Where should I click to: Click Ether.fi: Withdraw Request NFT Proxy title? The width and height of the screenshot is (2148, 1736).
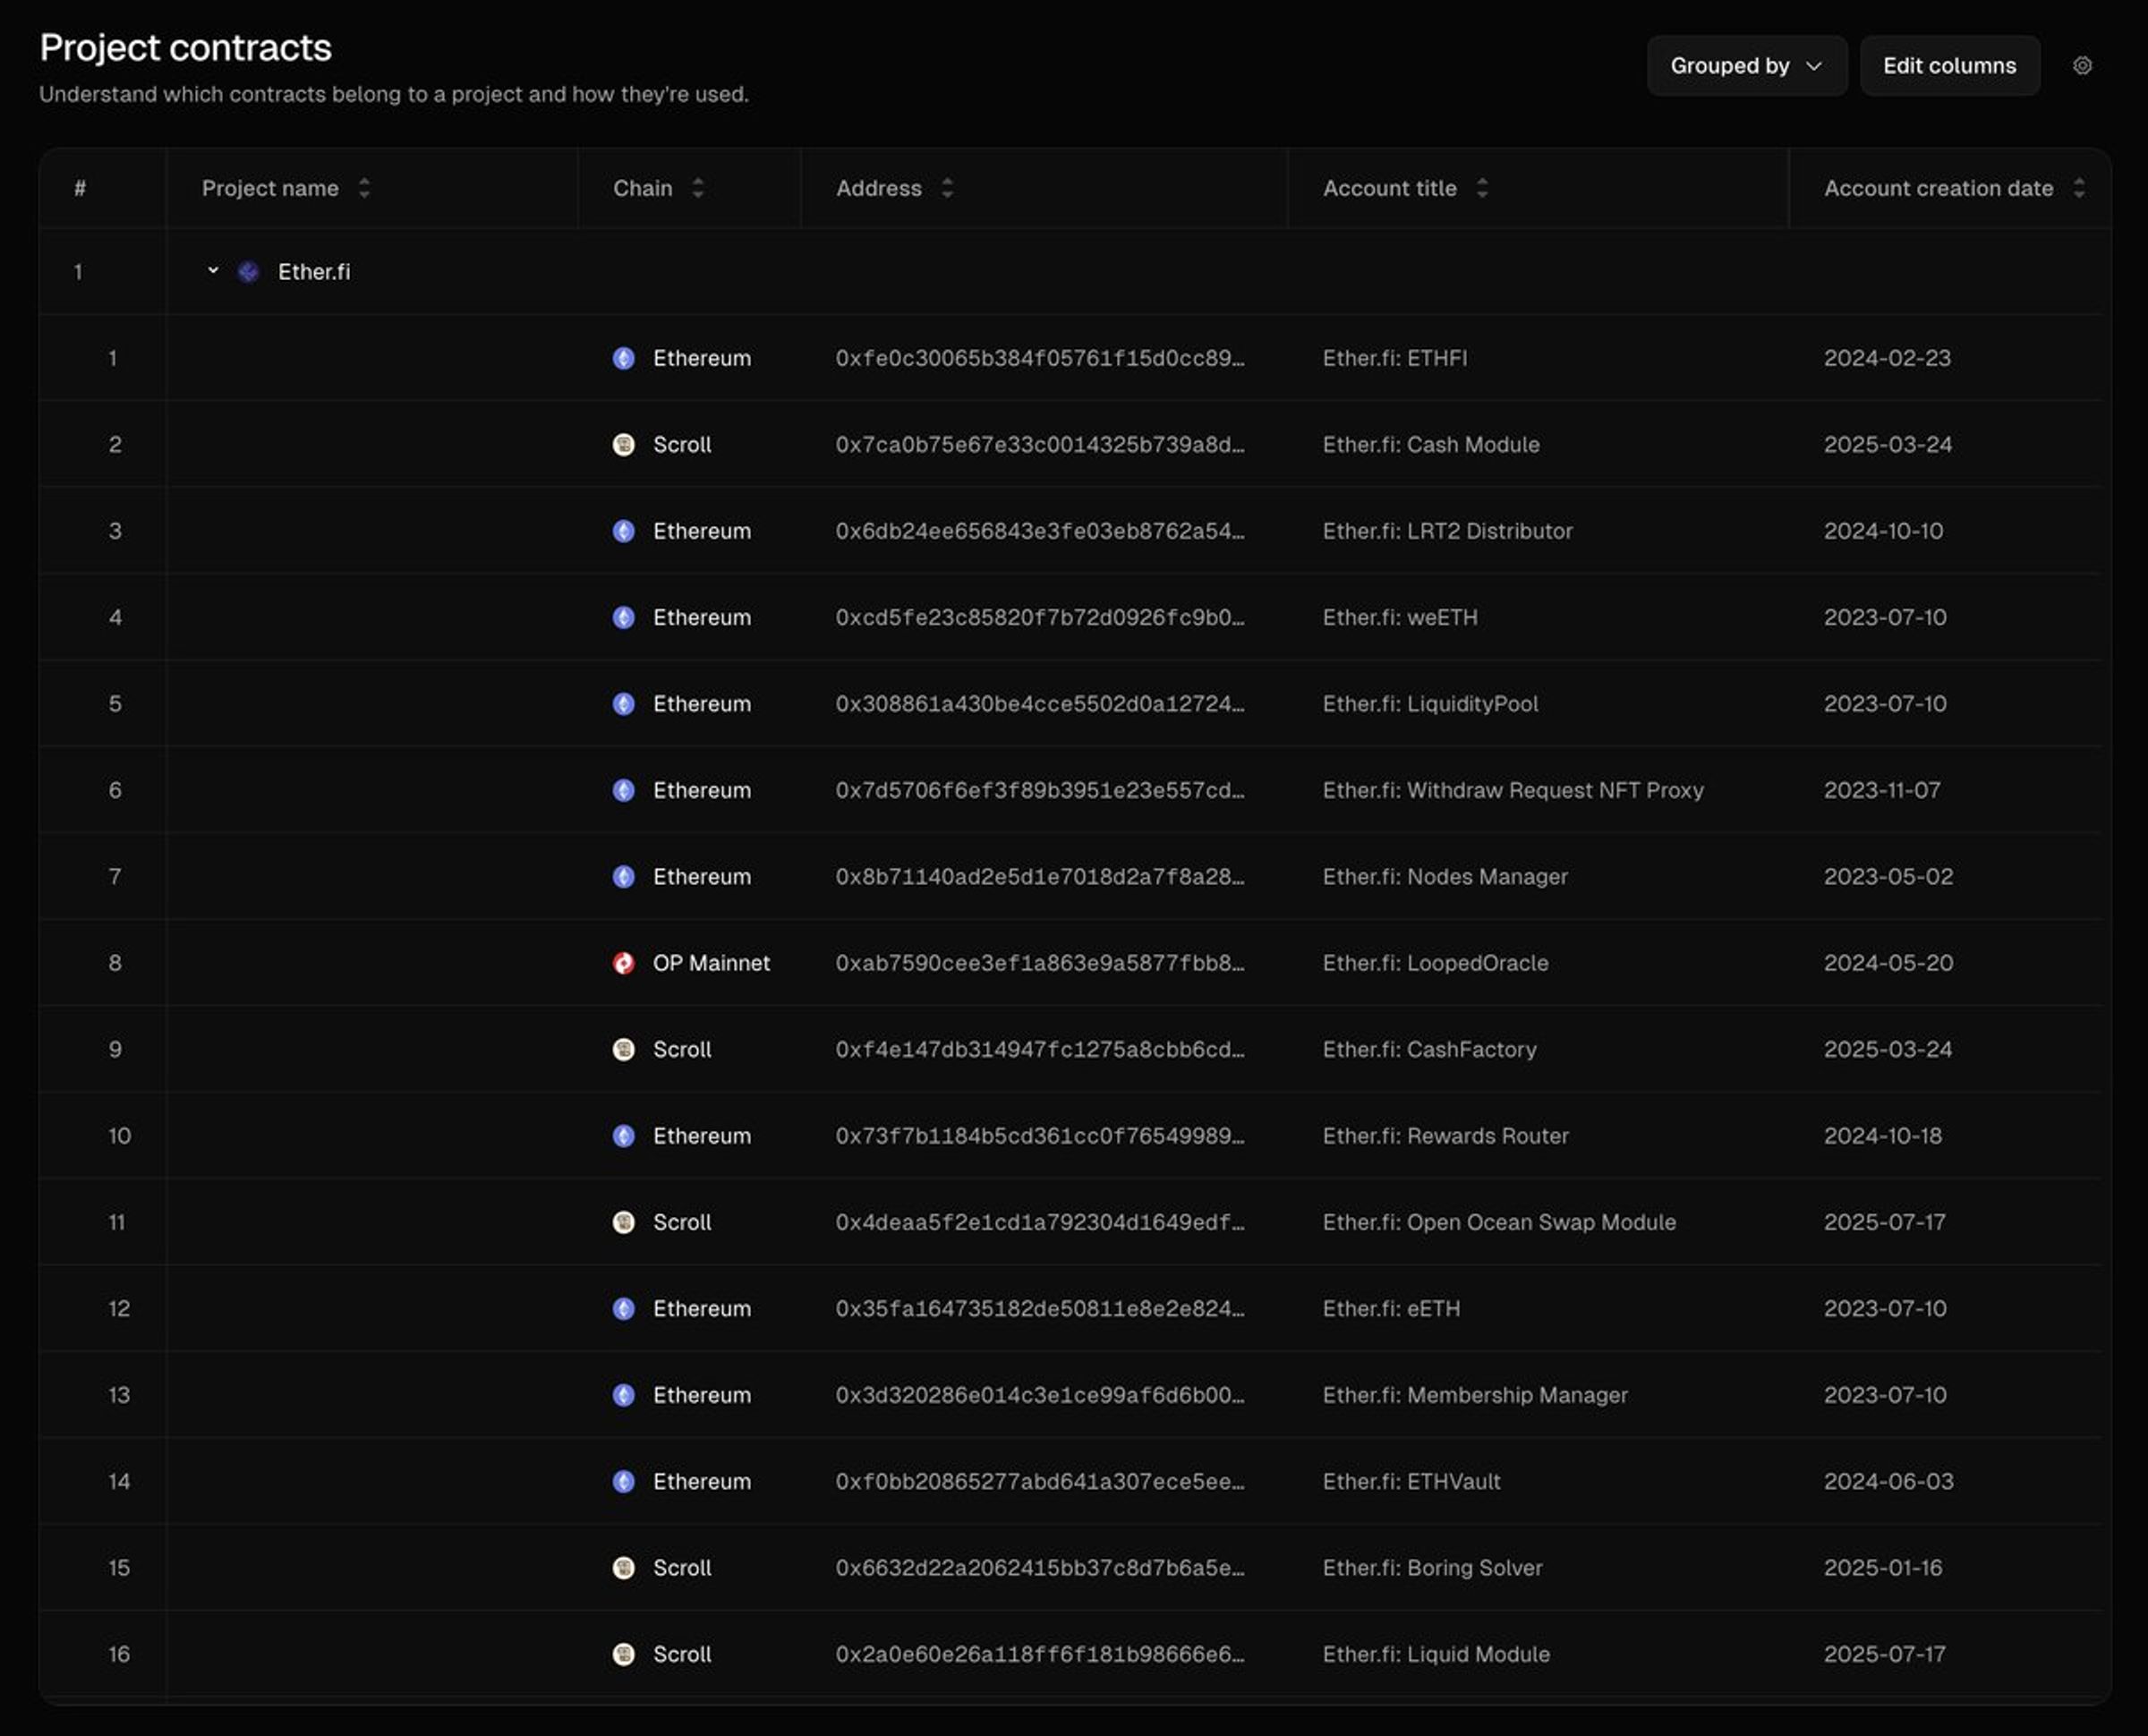tap(1513, 790)
